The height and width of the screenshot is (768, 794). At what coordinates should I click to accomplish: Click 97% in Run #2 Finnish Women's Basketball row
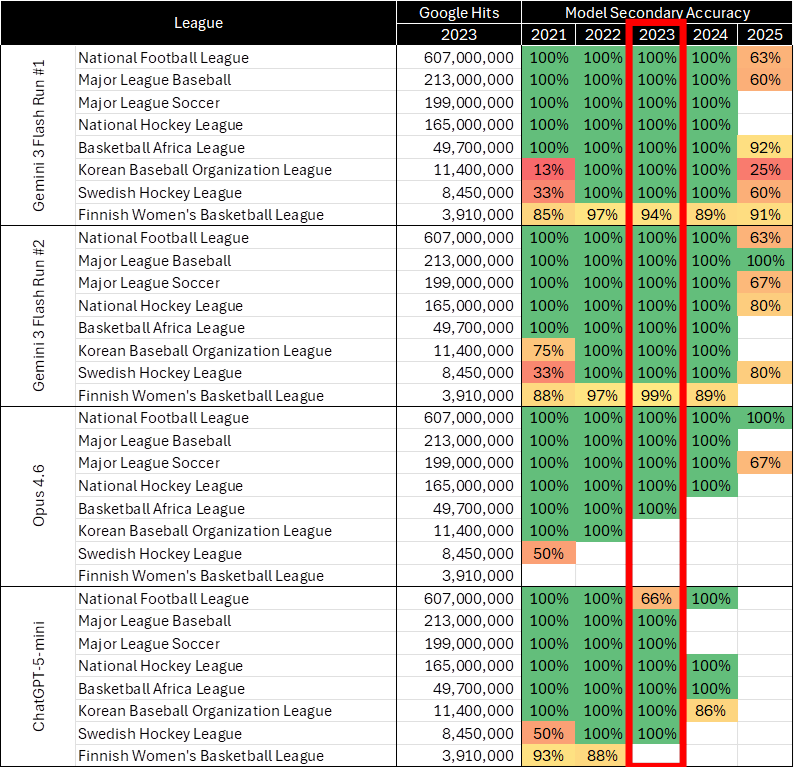pos(603,395)
